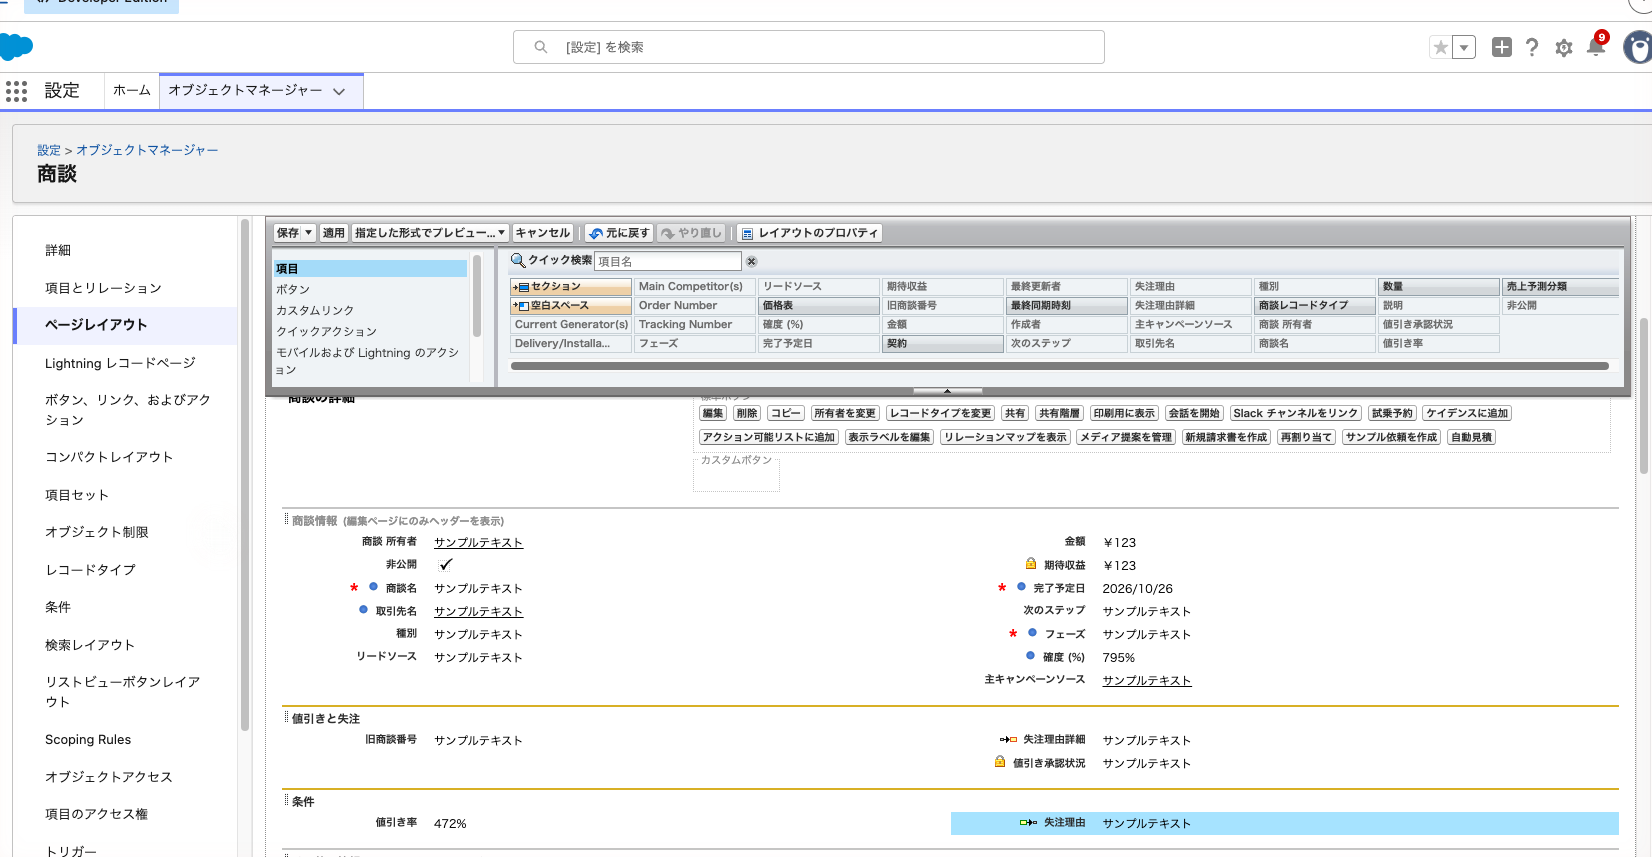Switch to the ホーム tab
This screenshot has height=857, width=1652.
pos(131,90)
